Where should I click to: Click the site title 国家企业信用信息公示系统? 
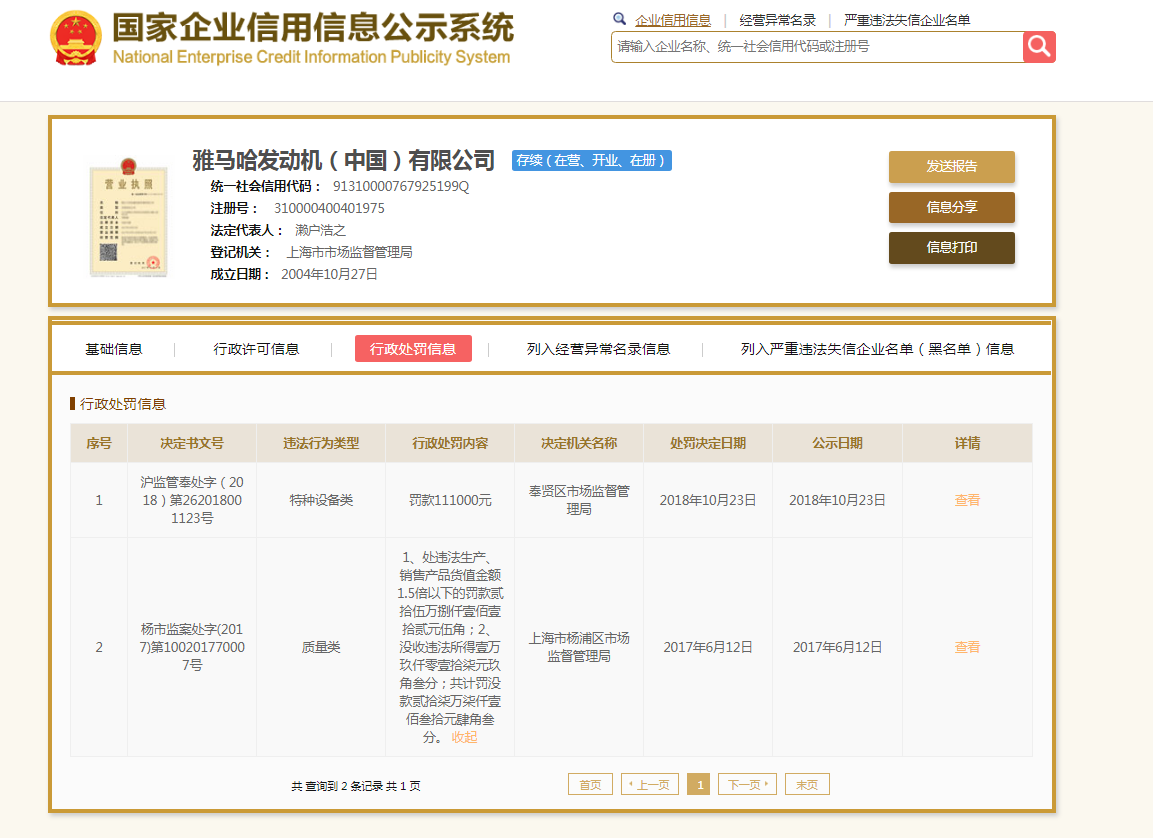click(313, 28)
